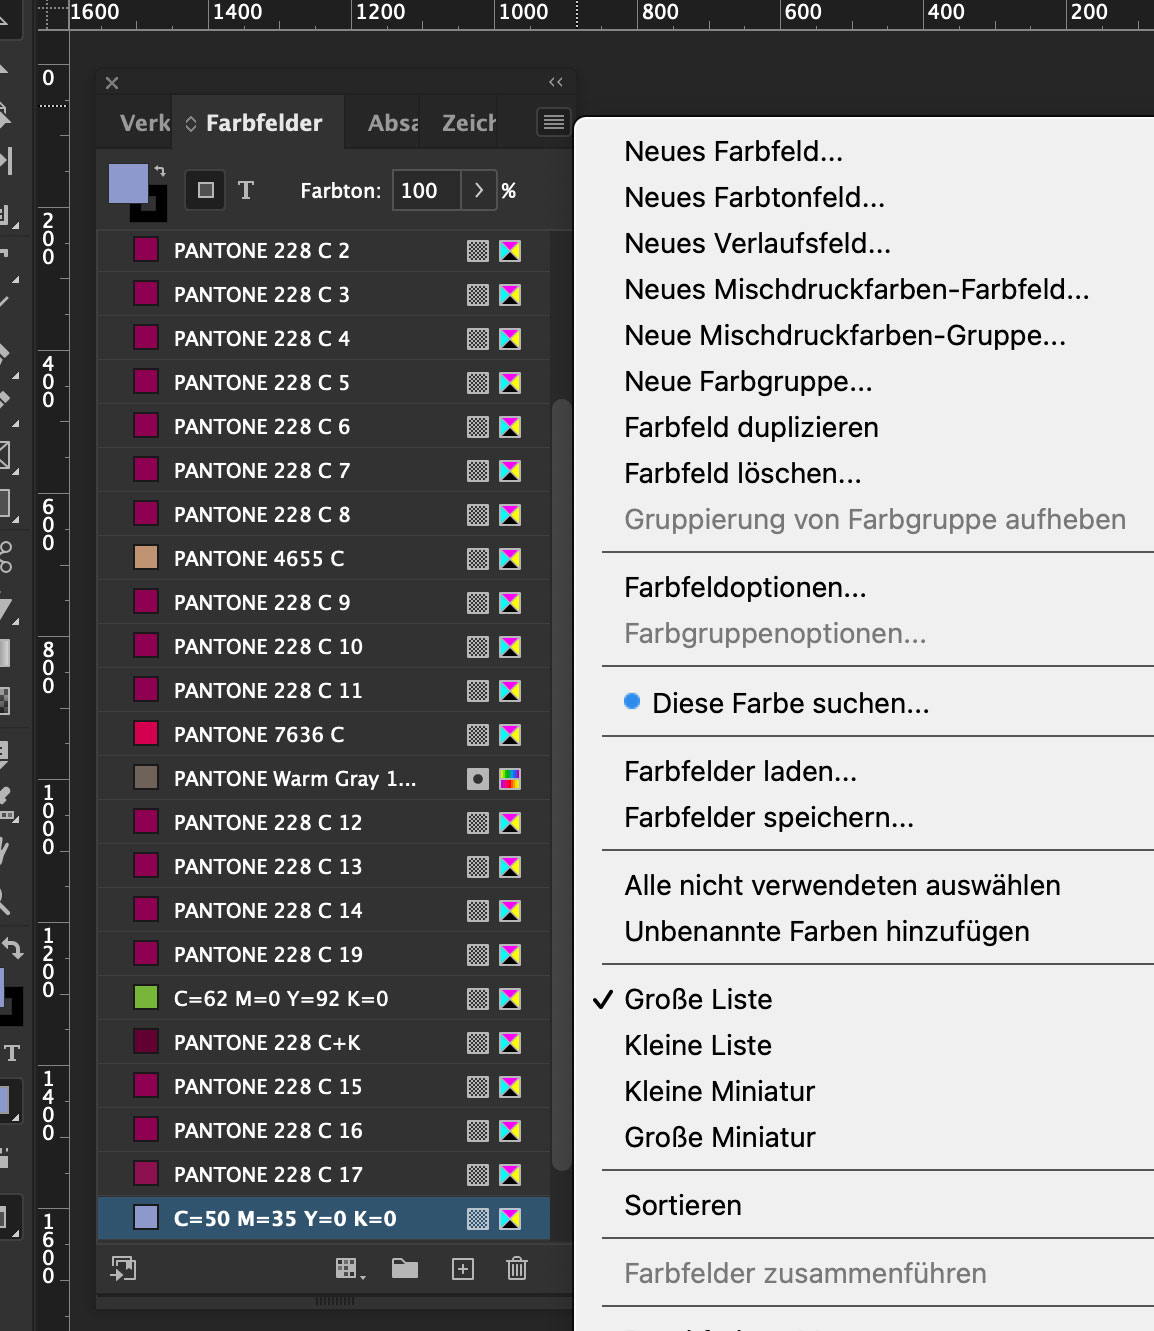Toggle Große Liste option in the menu
This screenshot has height=1331, width=1154.
(x=698, y=999)
